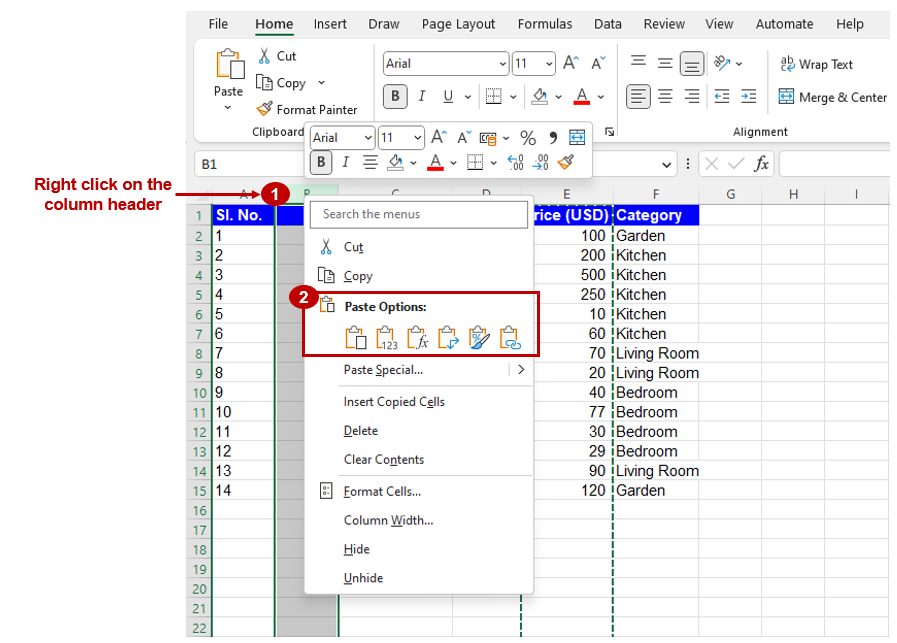Choose the Paste Link icon
This screenshot has height=643, width=897.
pos(510,338)
